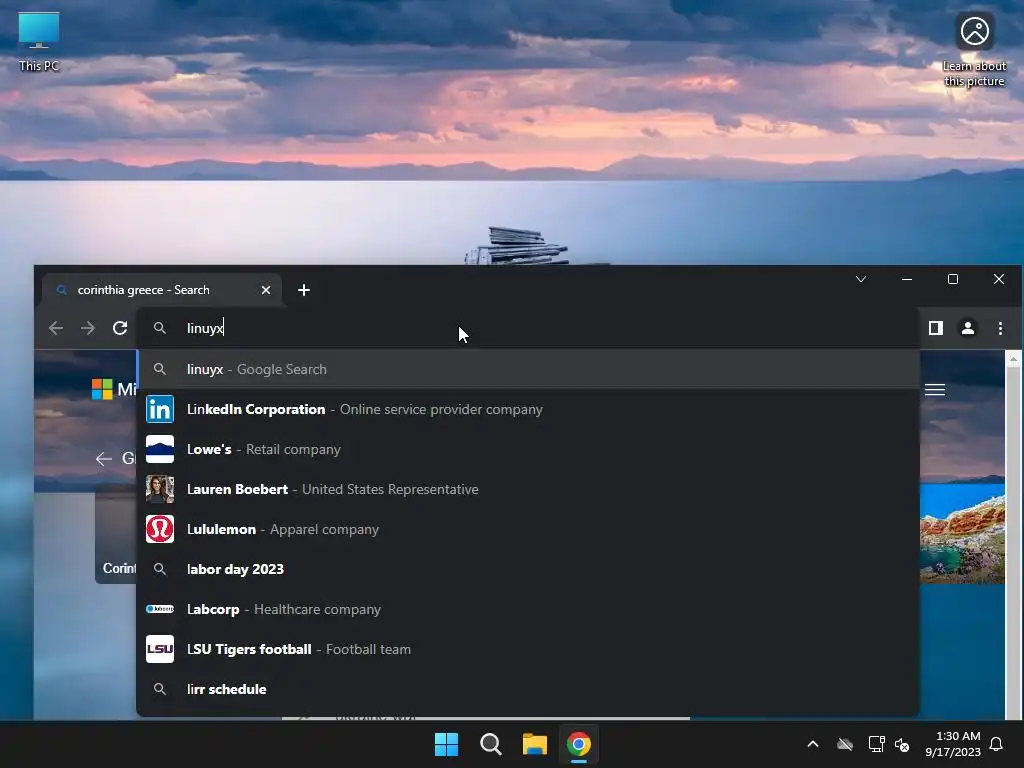The height and width of the screenshot is (768, 1024).
Task: Open Chrome profile menu
Action: [x=968, y=328]
